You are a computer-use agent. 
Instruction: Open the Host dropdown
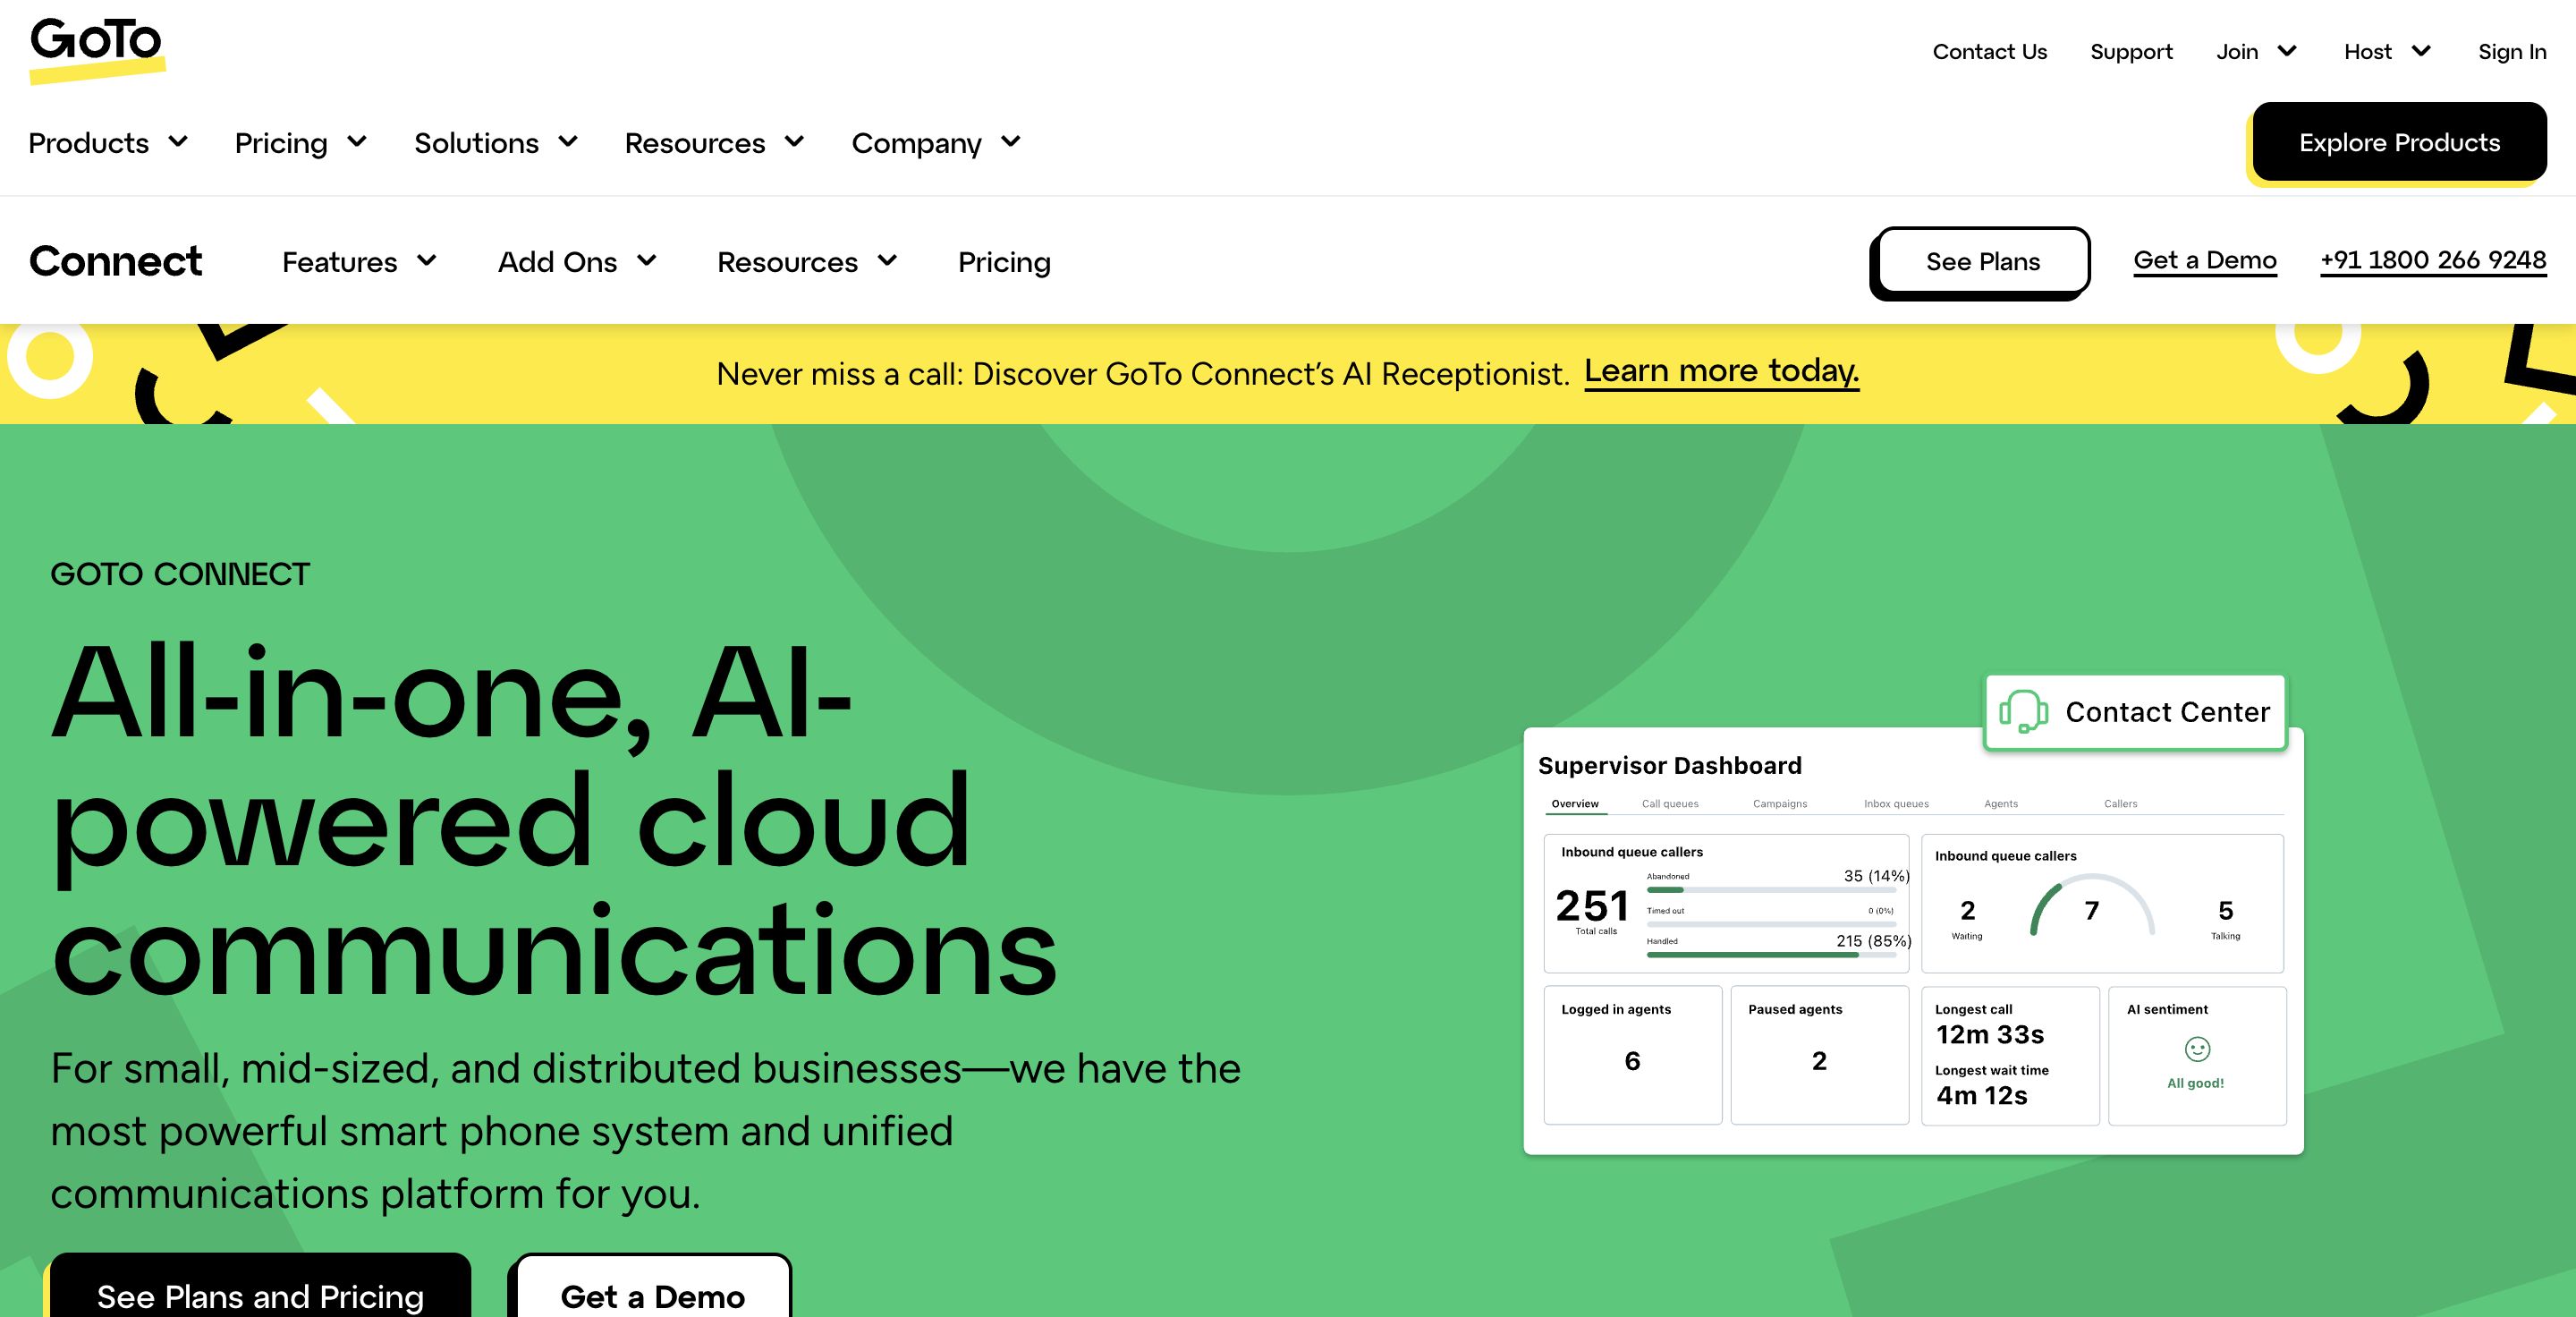[2387, 51]
